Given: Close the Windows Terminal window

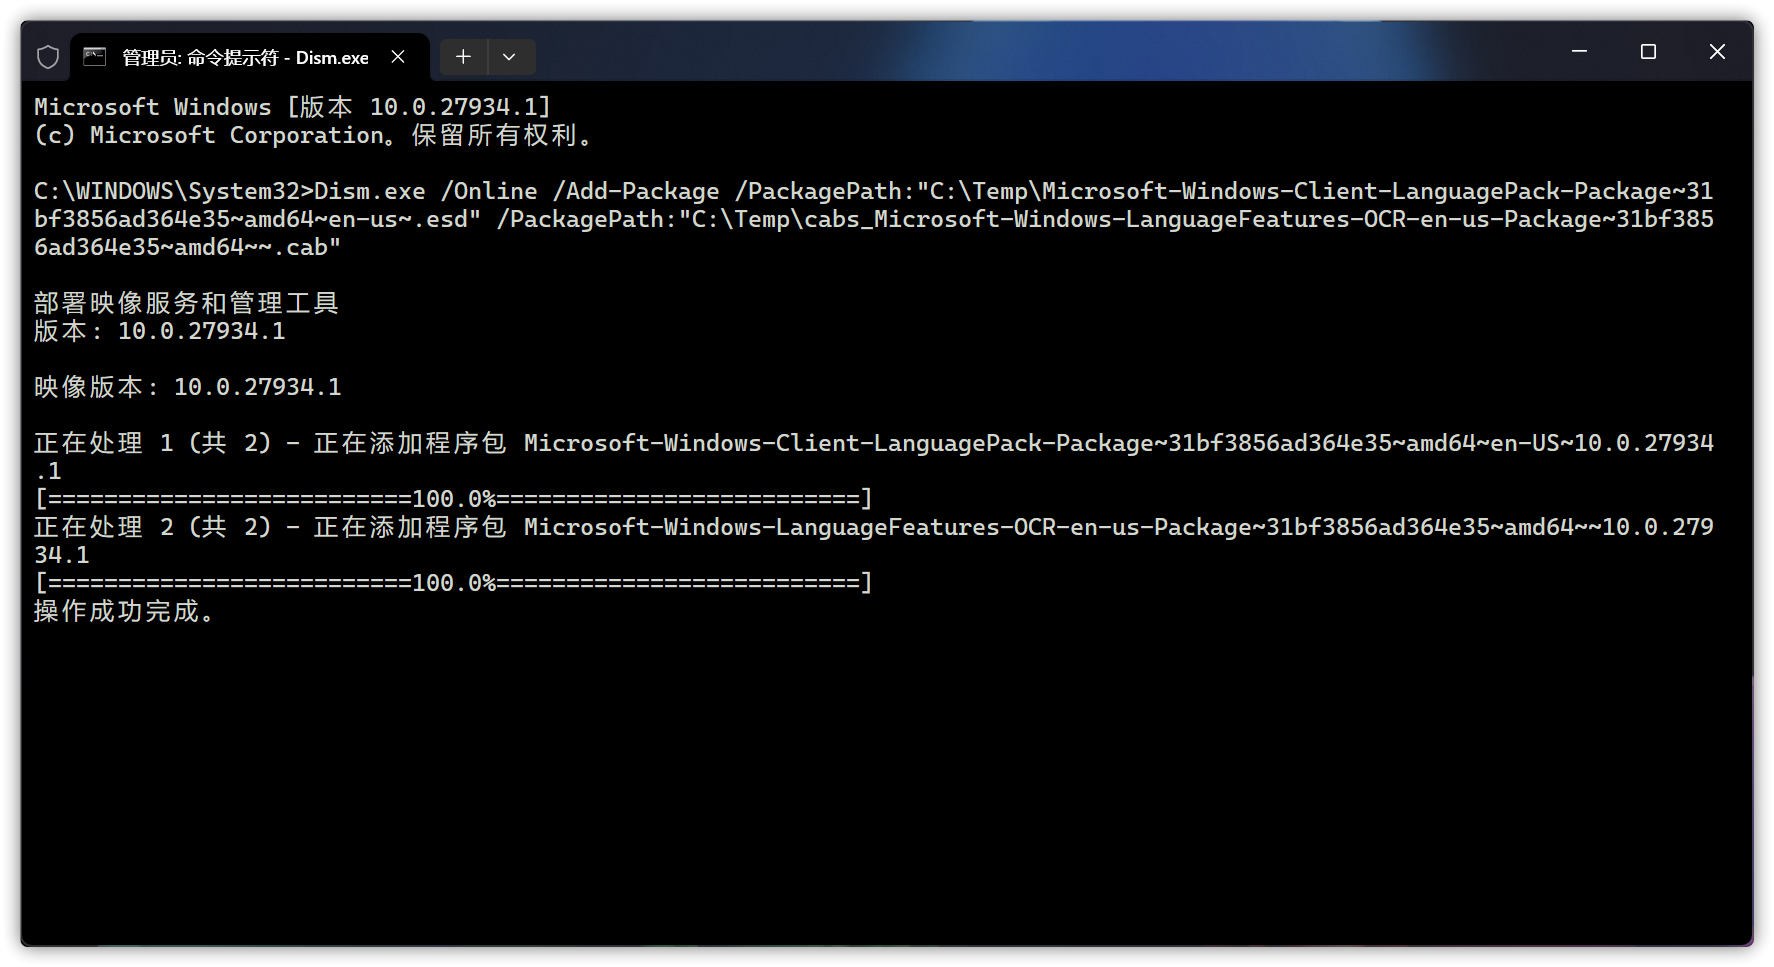Looking at the screenshot, I should point(1717,51).
